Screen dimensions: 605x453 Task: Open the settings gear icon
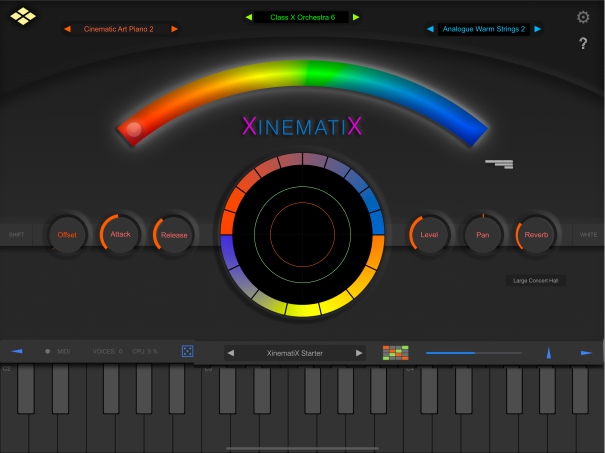[583, 17]
